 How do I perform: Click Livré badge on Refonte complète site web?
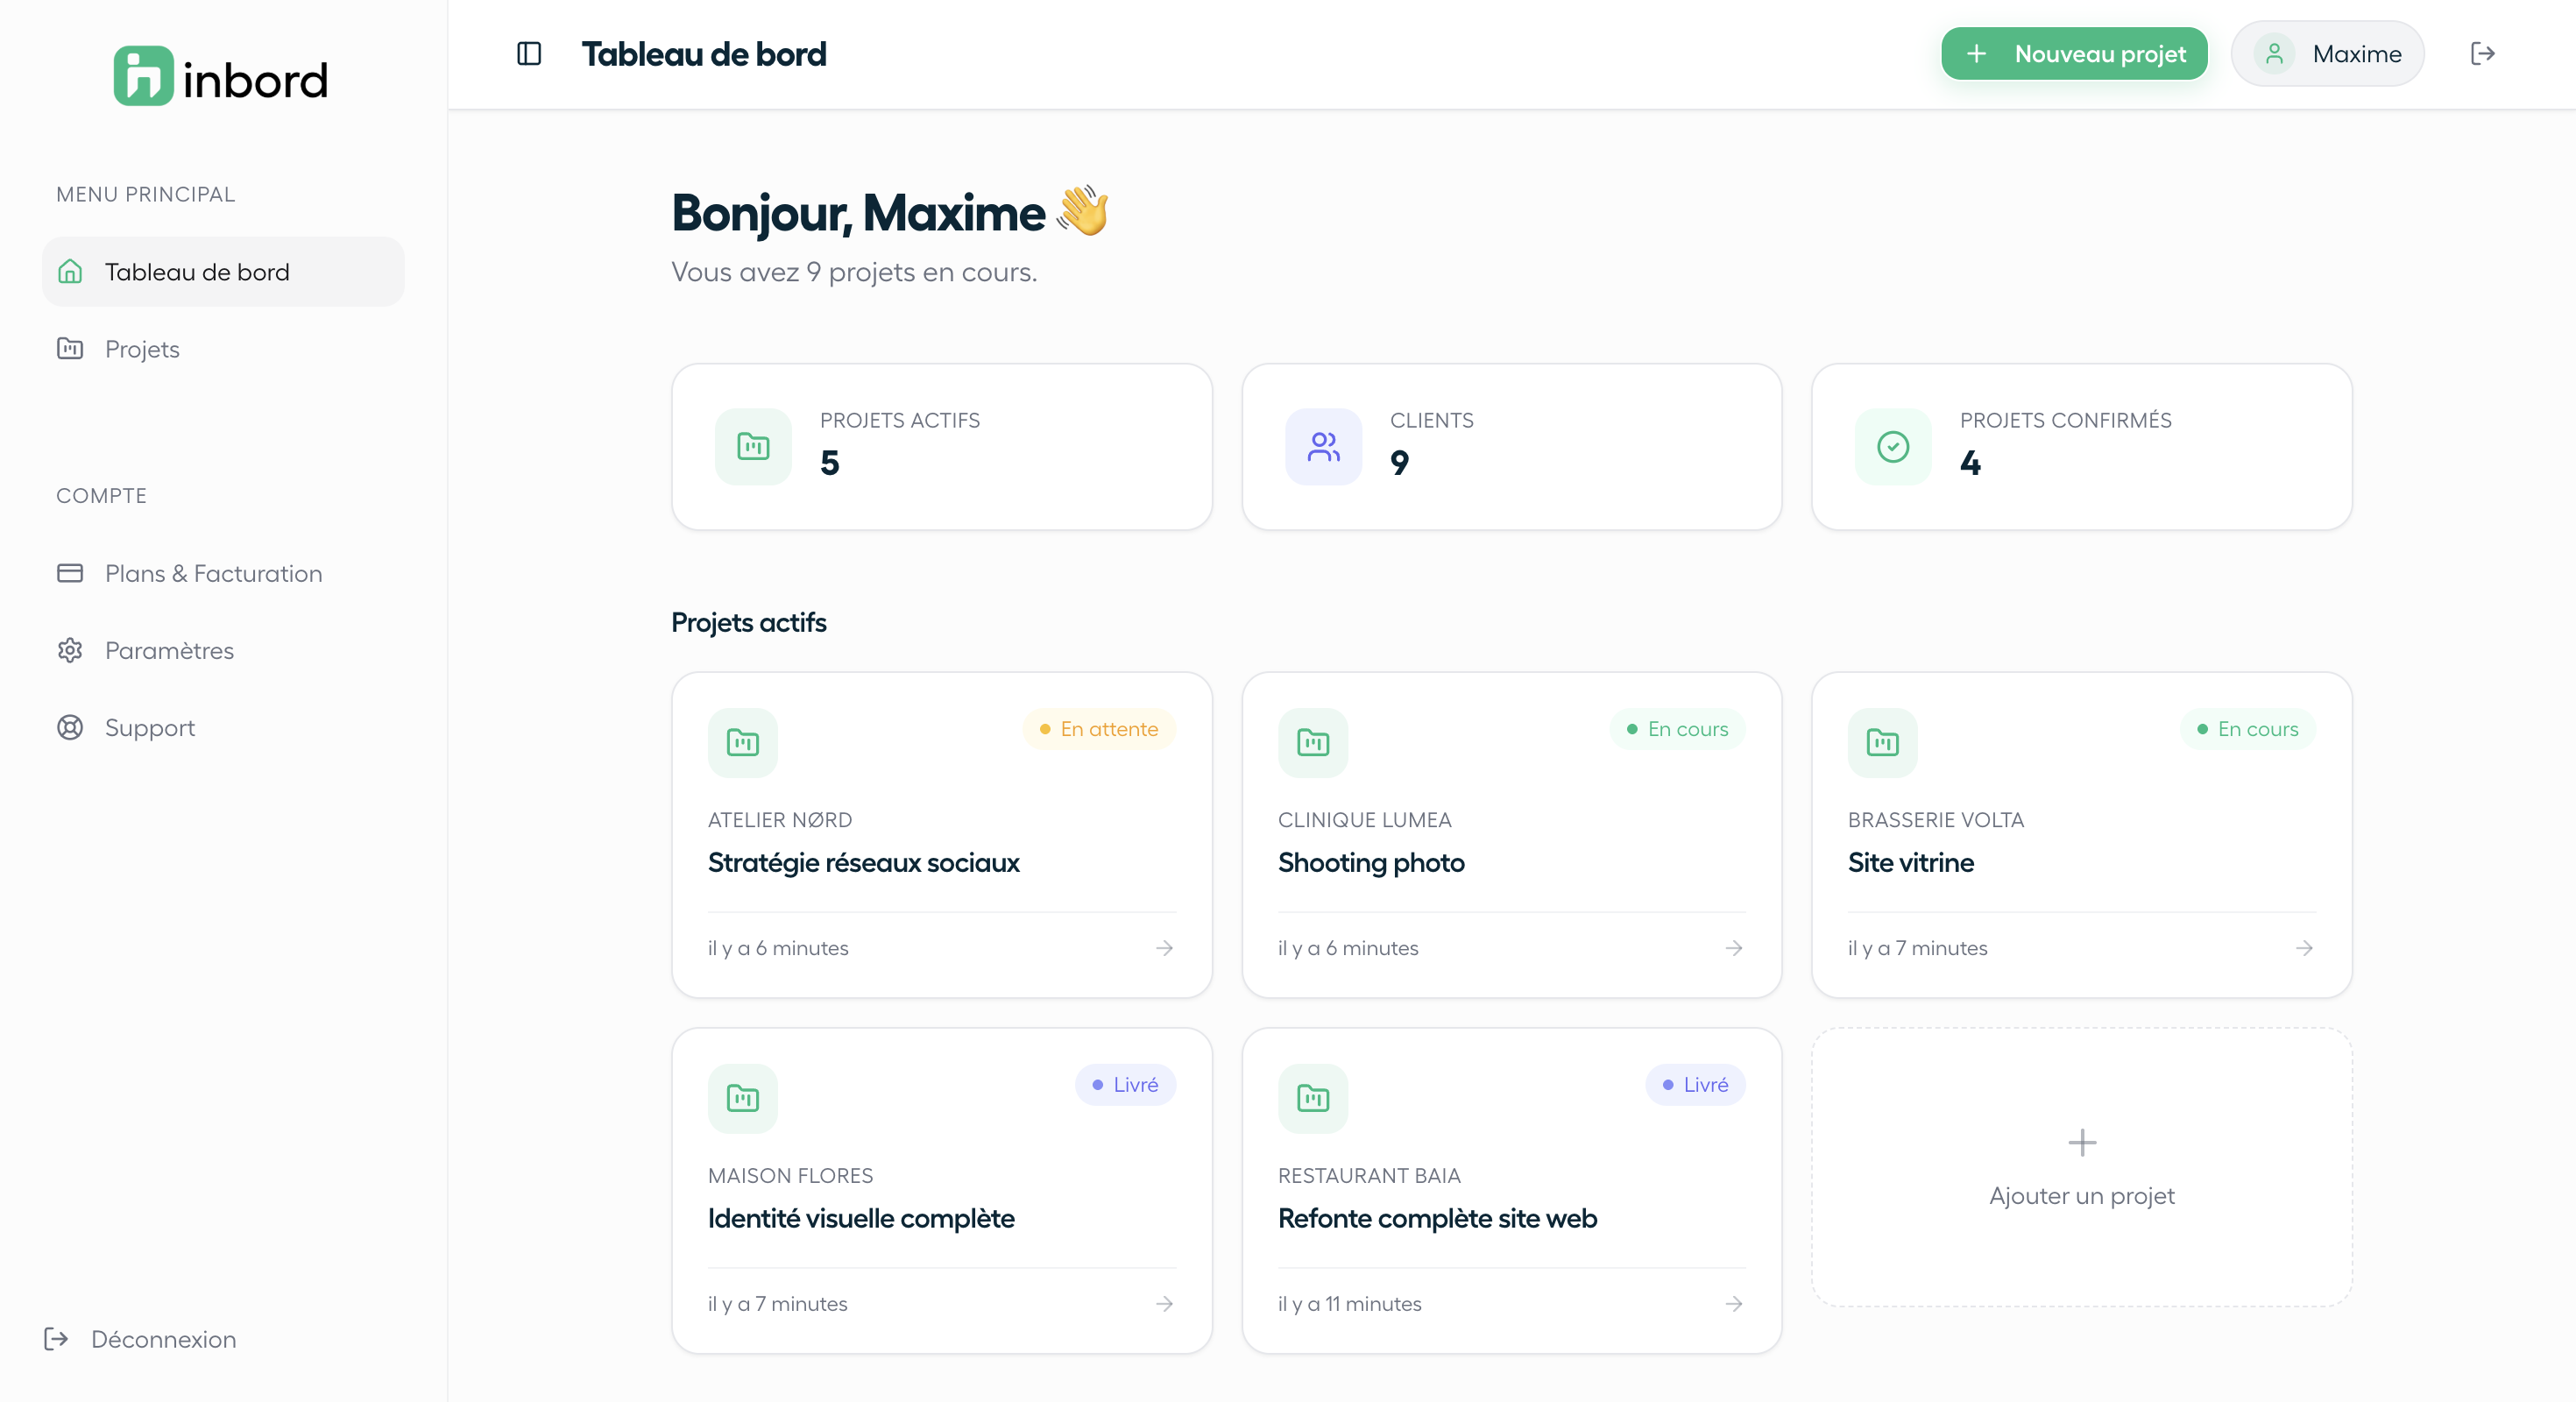(x=1695, y=1085)
